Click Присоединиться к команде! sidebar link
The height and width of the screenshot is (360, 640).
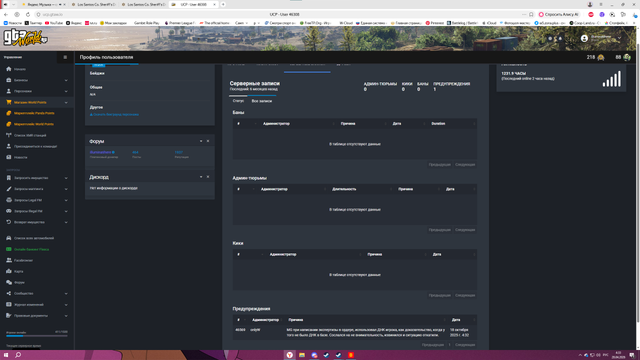36,146
